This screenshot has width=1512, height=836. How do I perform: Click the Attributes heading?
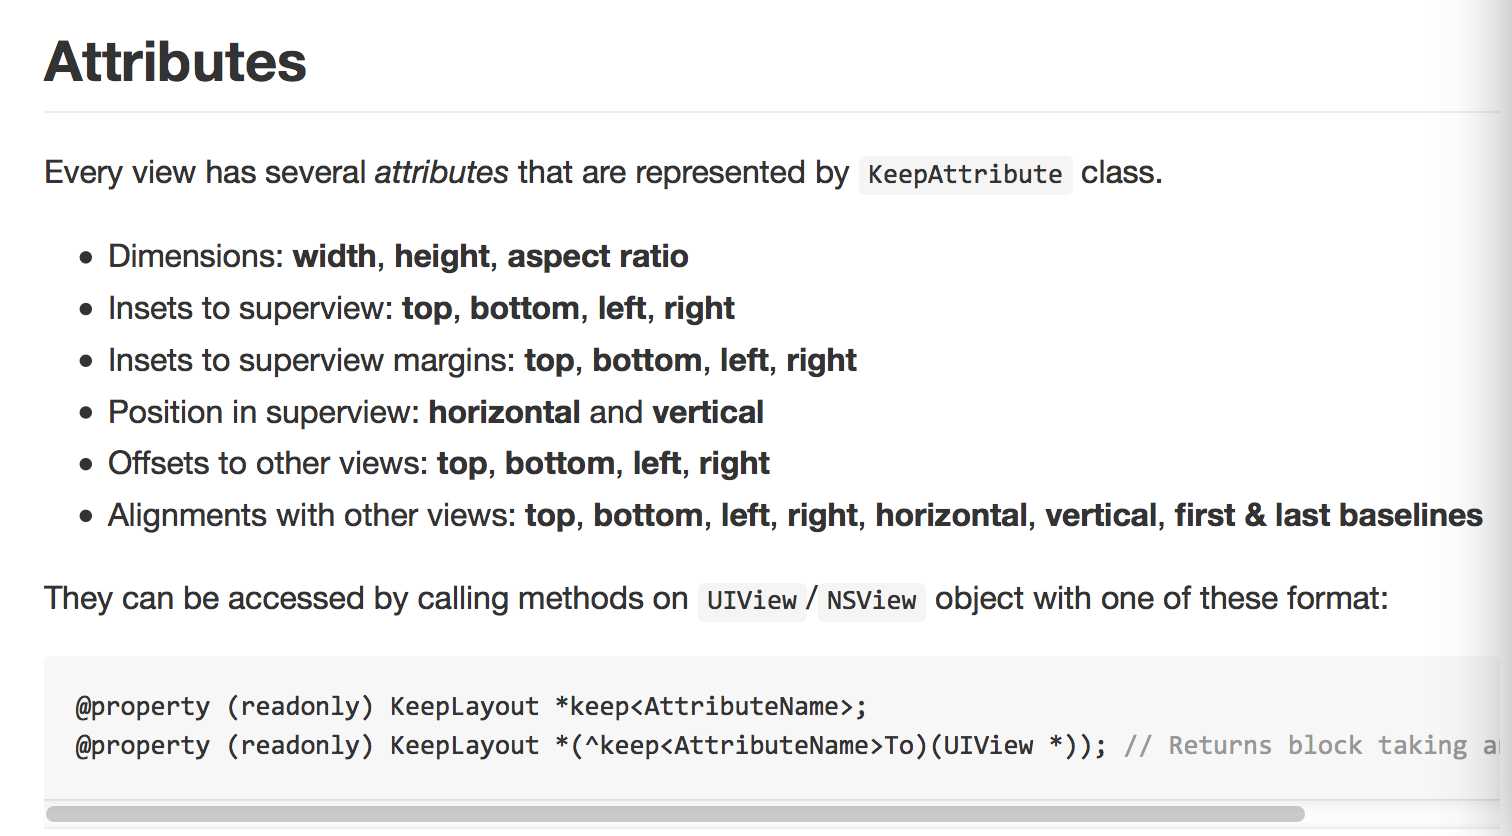(175, 62)
